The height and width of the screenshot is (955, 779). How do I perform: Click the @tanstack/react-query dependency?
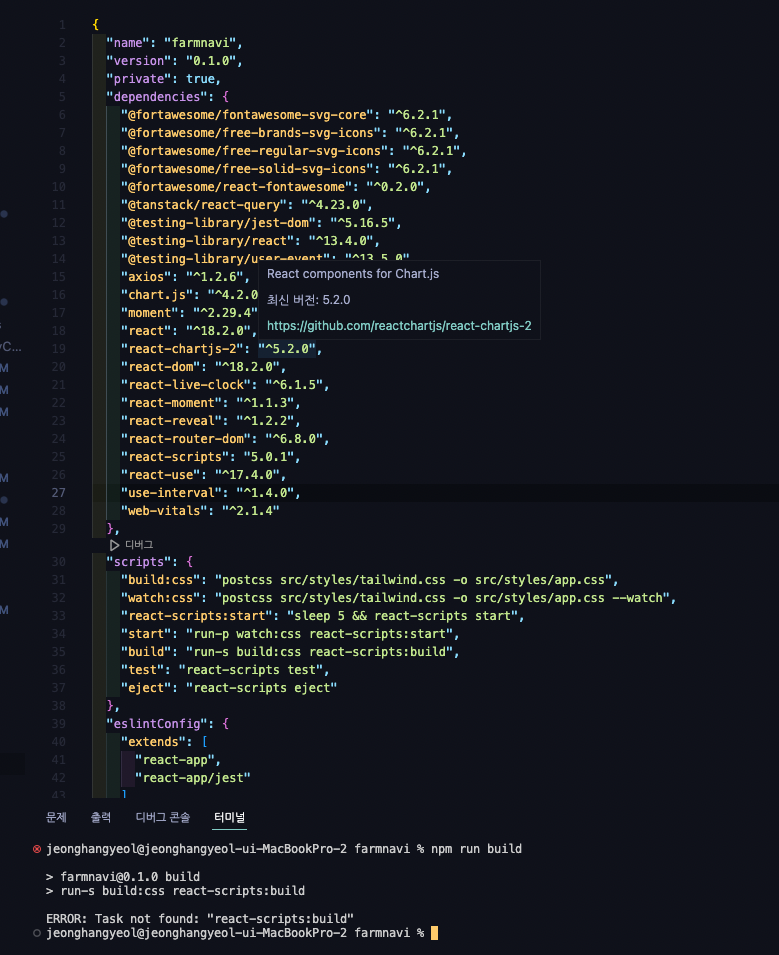[x=247, y=205]
